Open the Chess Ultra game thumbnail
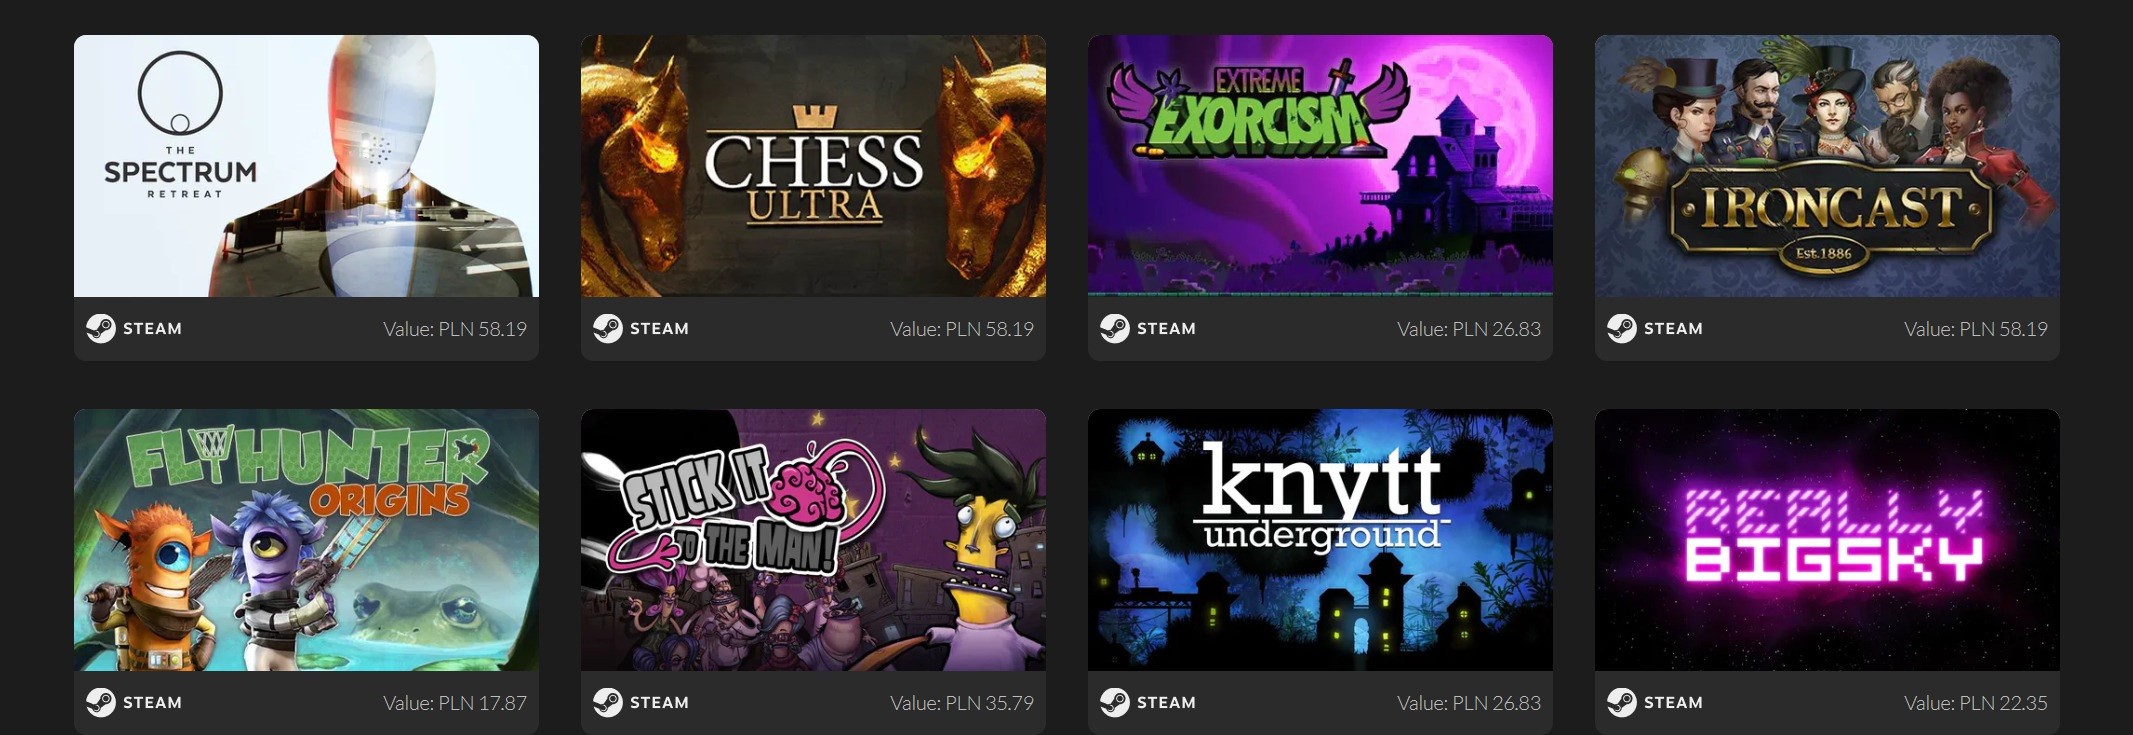The width and height of the screenshot is (2133, 735). pos(813,166)
